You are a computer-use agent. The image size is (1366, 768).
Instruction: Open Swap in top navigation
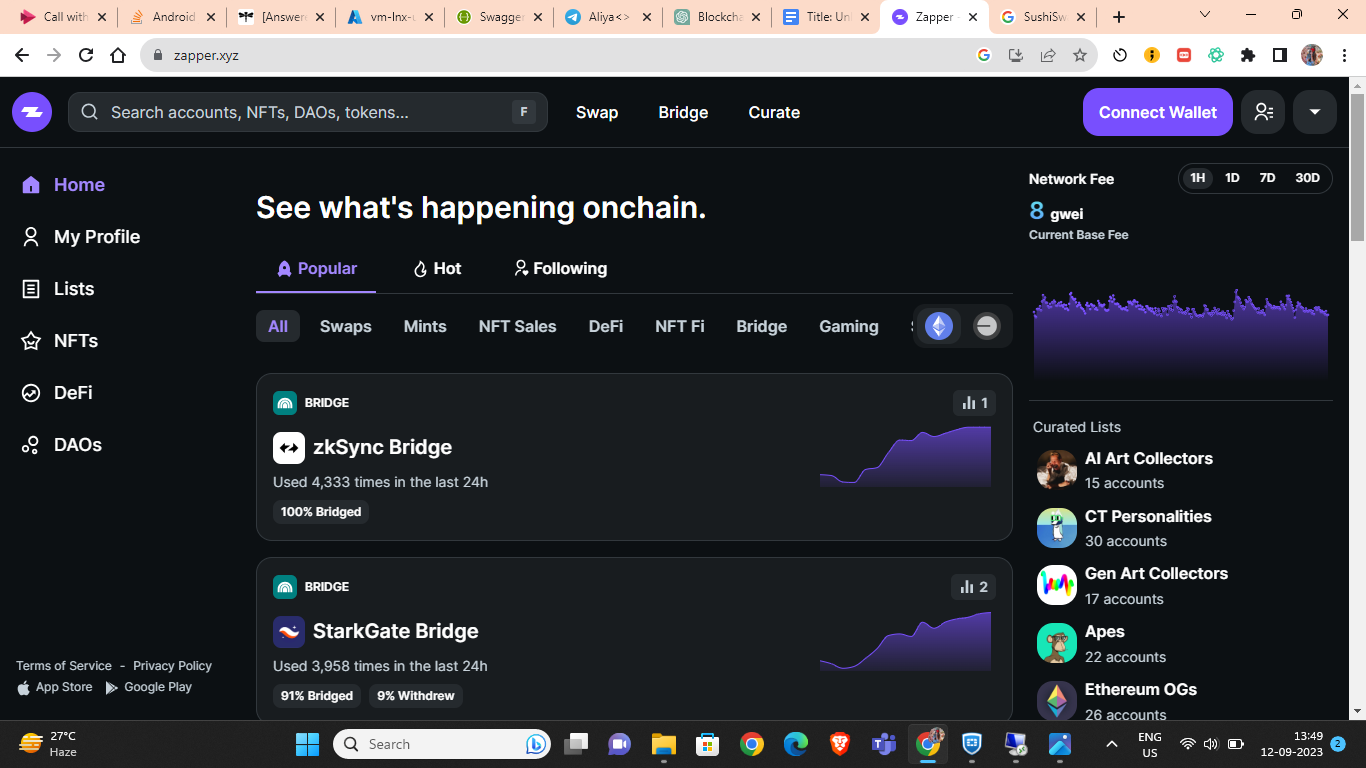pos(597,112)
